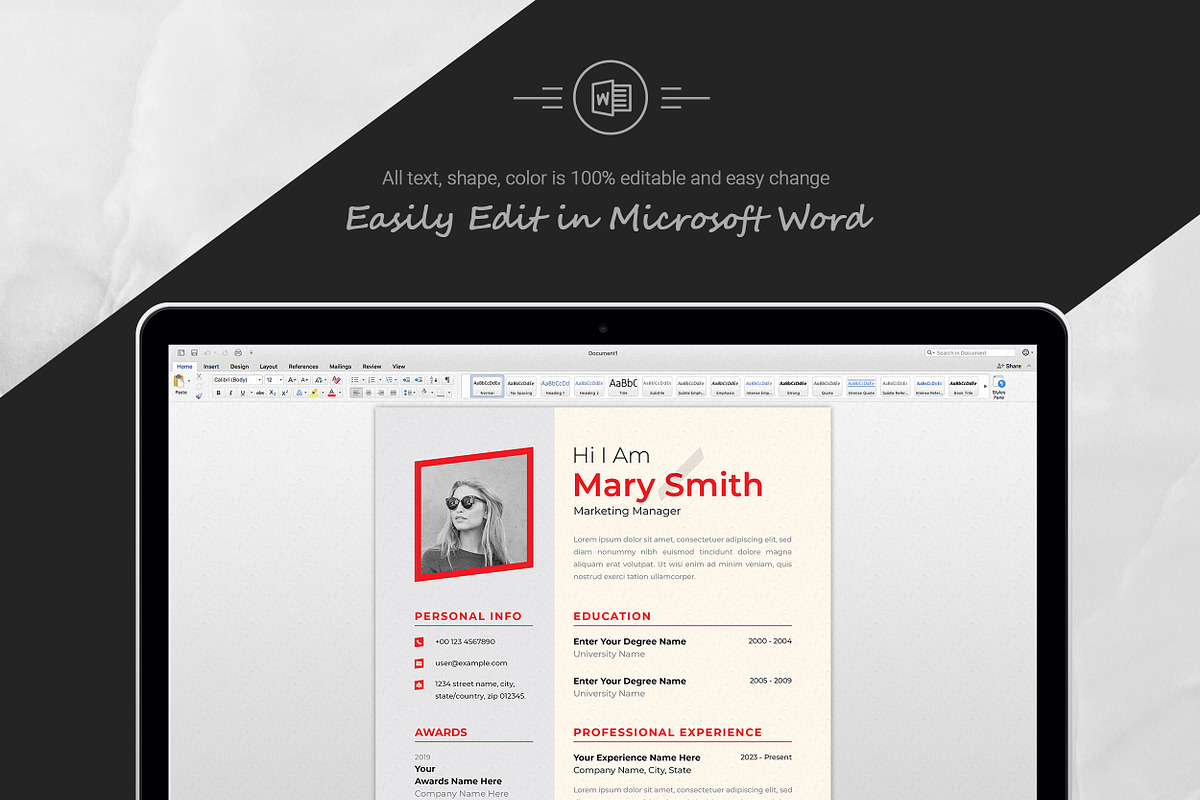
Task: Open the font color dropdown arrow
Action: [340, 392]
